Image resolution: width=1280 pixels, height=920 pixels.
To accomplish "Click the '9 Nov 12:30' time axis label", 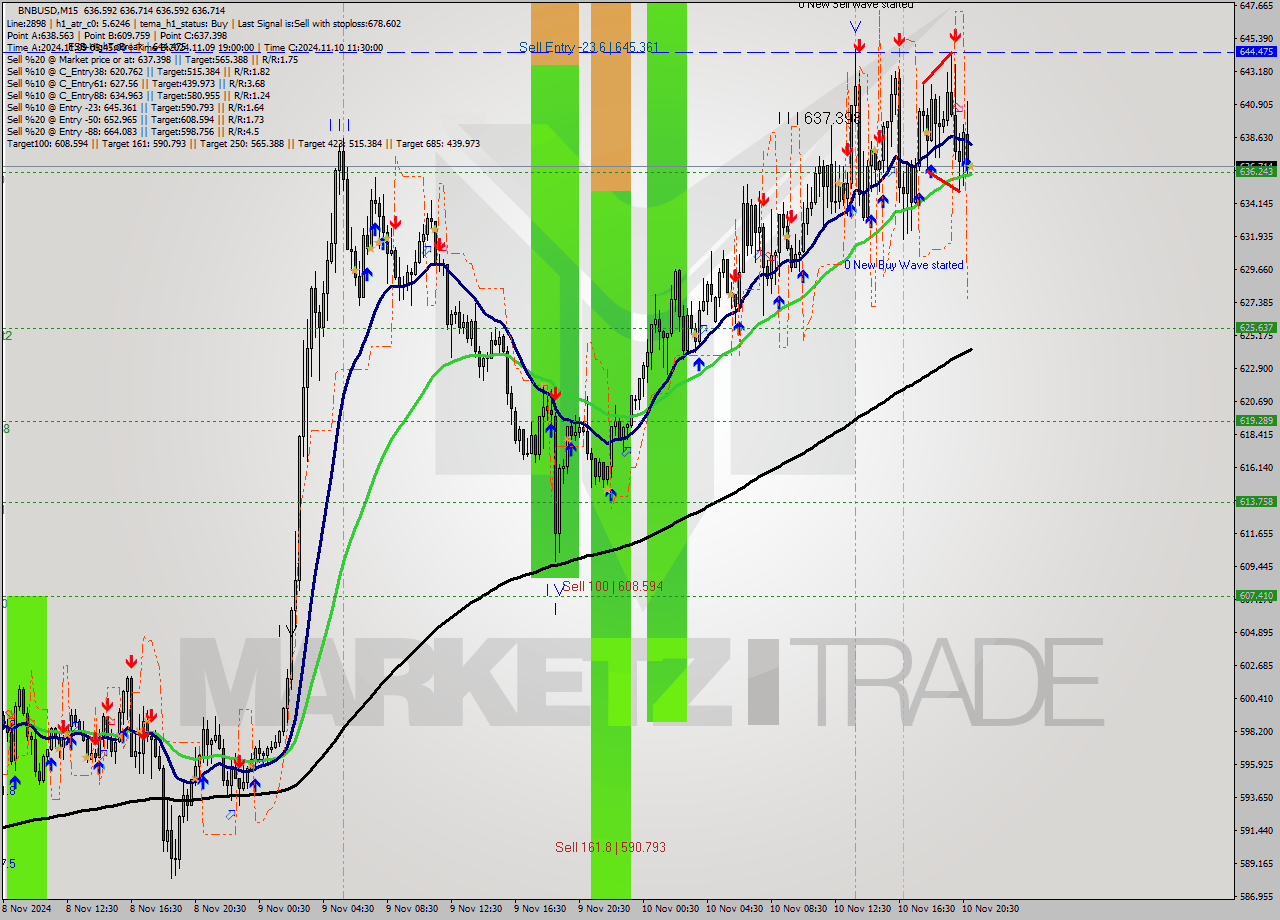I will point(476,909).
